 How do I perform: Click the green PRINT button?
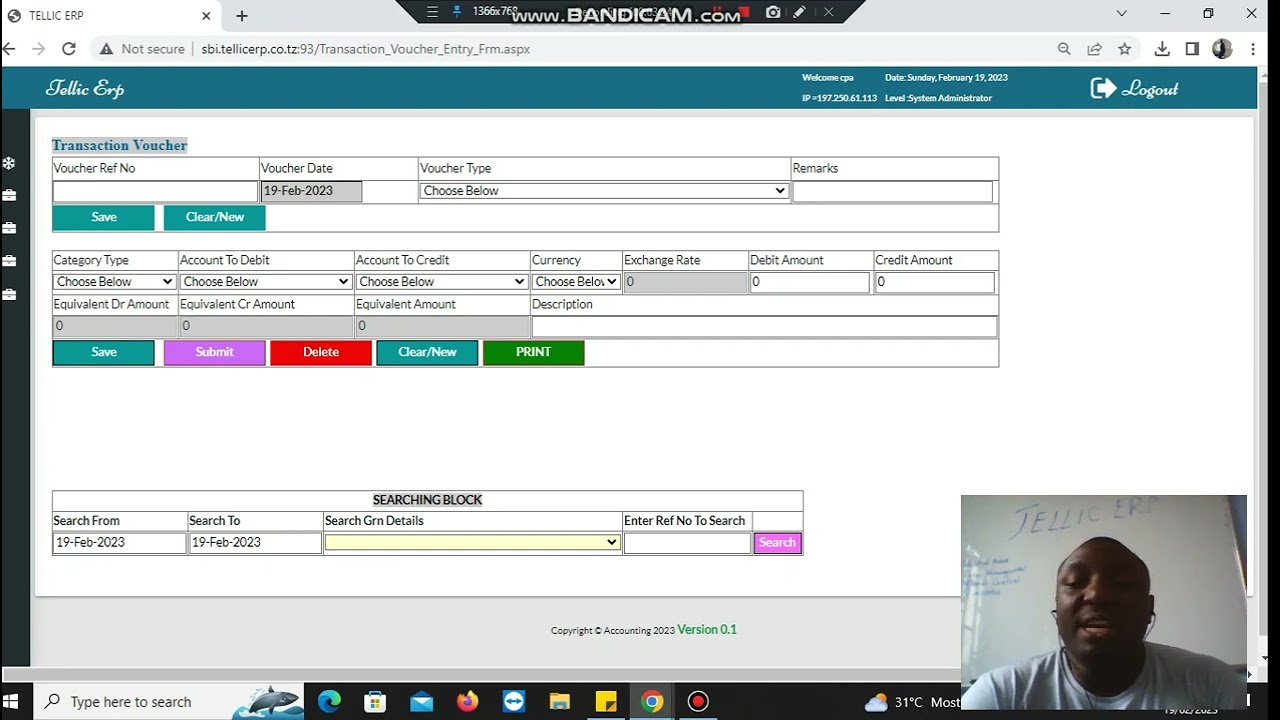533,352
